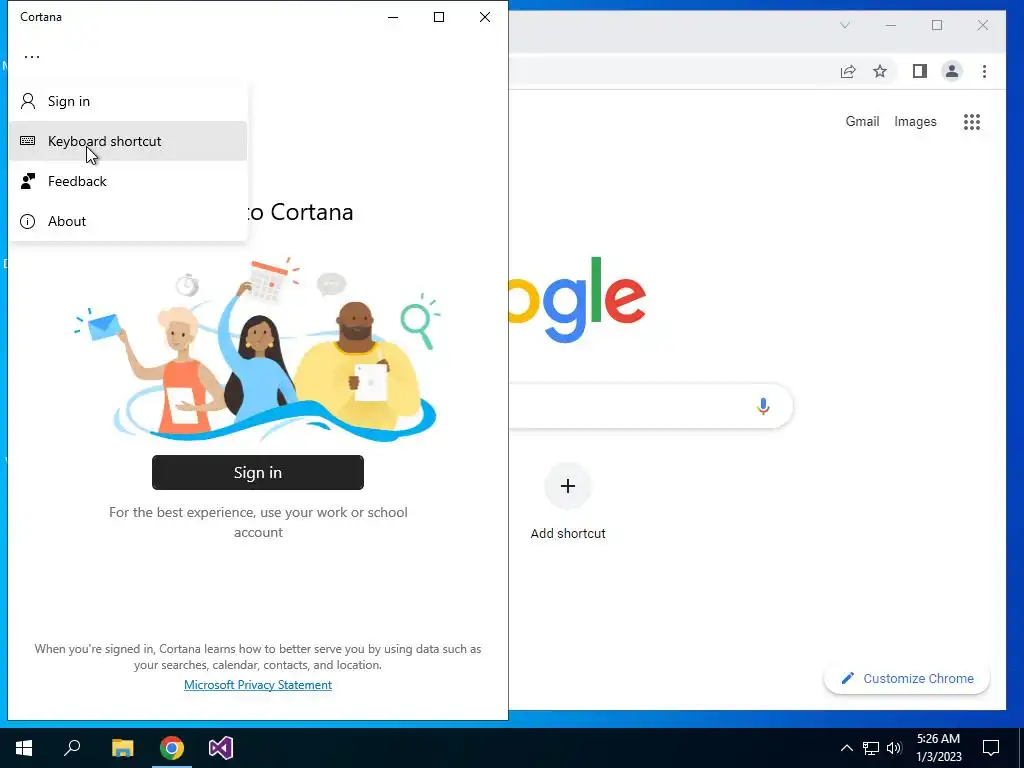Show hidden system tray icons
The image size is (1024, 768).
(x=846, y=748)
